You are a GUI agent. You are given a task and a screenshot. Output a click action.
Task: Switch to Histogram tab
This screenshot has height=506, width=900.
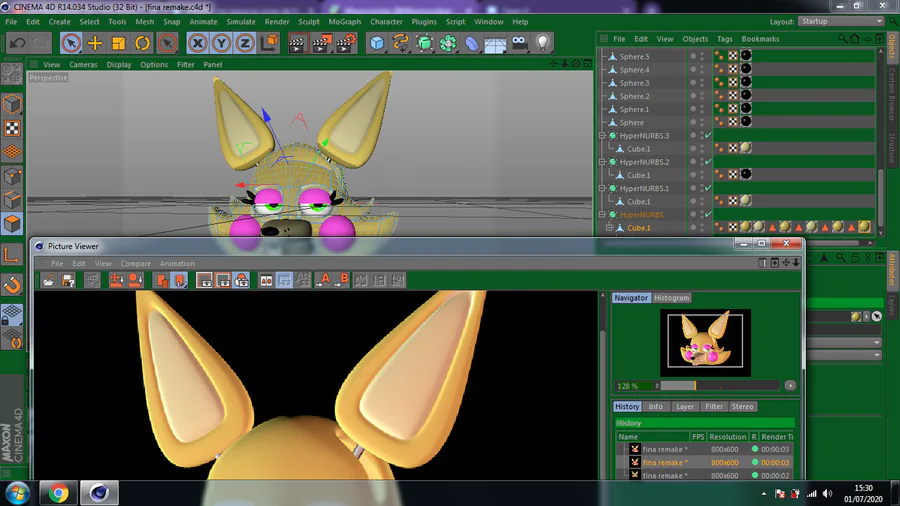point(672,298)
